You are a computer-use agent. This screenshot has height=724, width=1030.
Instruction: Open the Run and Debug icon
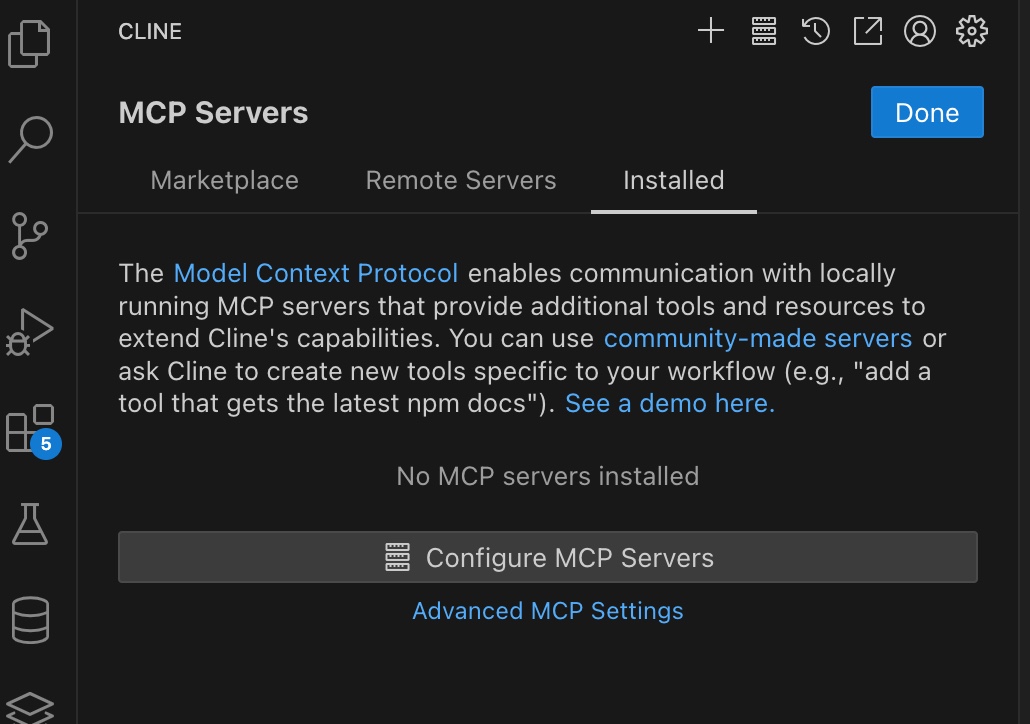click(x=30, y=332)
